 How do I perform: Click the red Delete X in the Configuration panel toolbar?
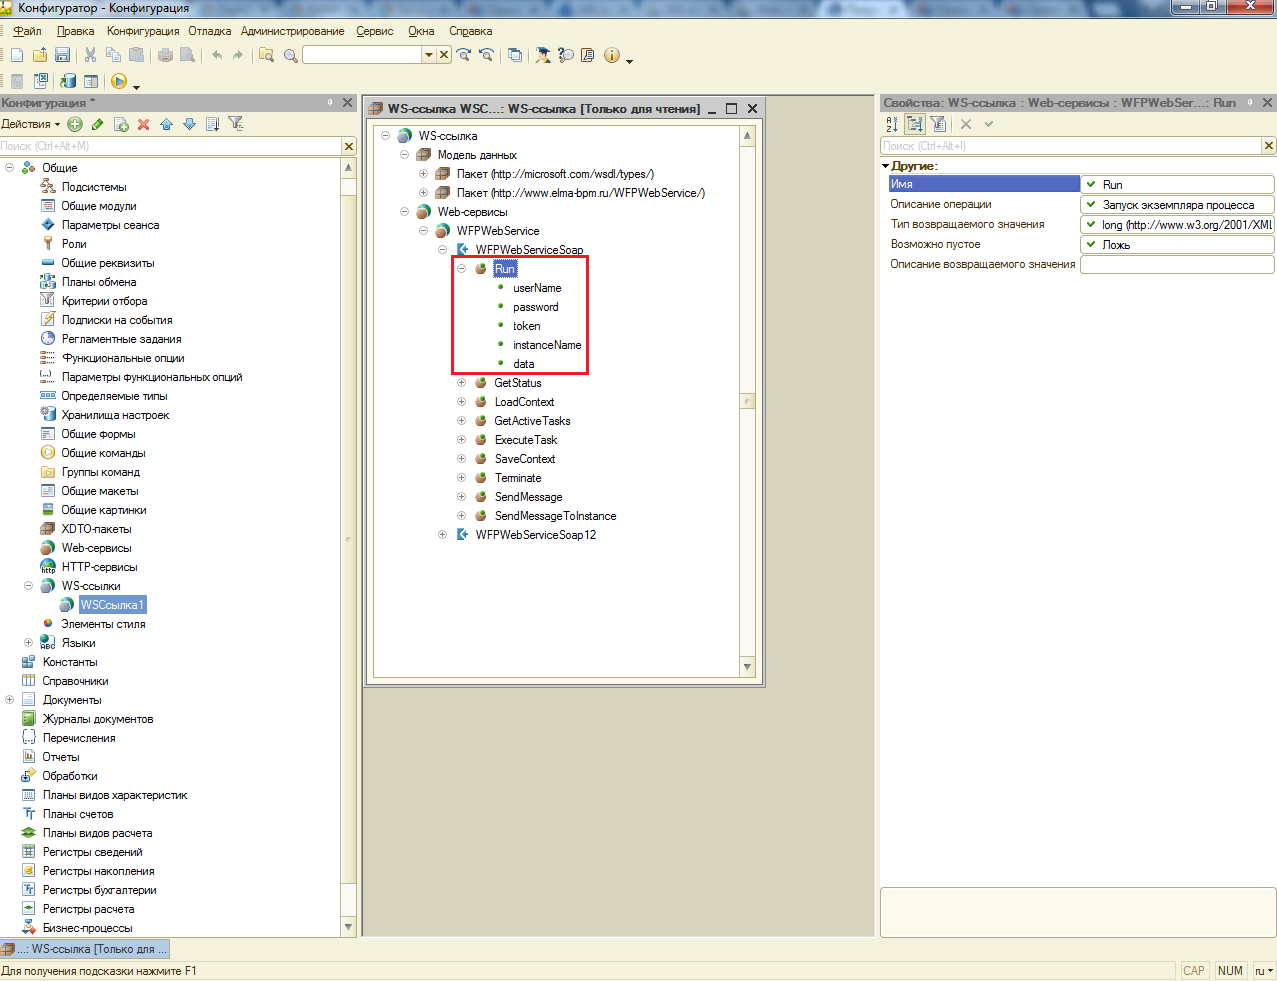(x=143, y=124)
